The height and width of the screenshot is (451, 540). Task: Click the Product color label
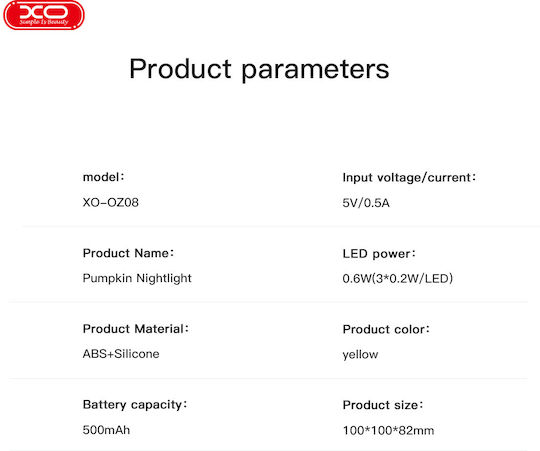point(386,329)
